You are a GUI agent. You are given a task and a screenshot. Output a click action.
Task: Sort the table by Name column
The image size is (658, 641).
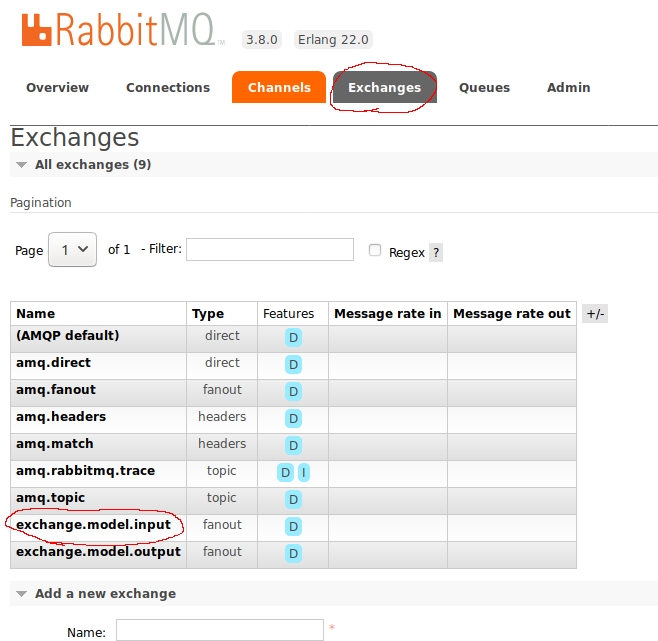click(x=36, y=314)
